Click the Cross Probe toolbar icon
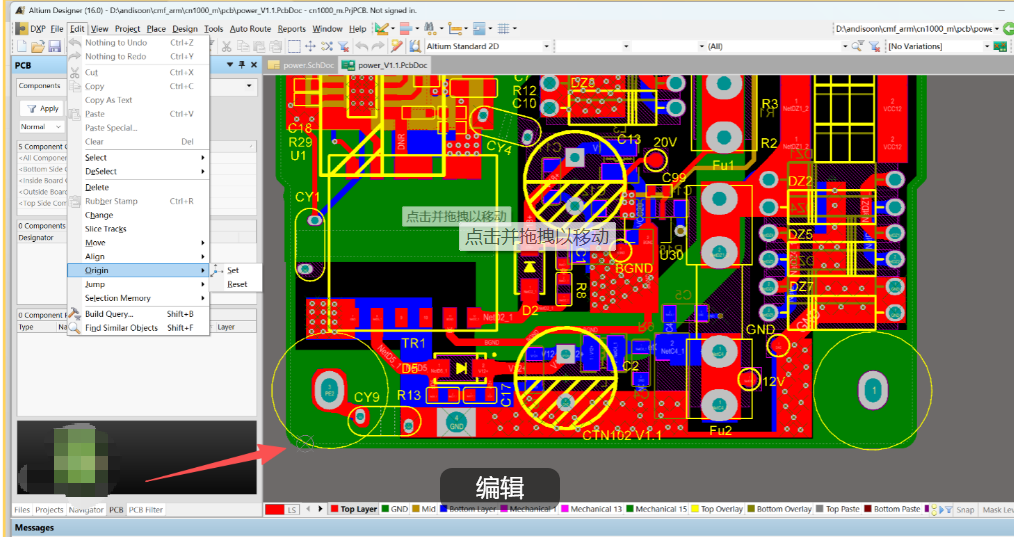 click(x=397, y=46)
